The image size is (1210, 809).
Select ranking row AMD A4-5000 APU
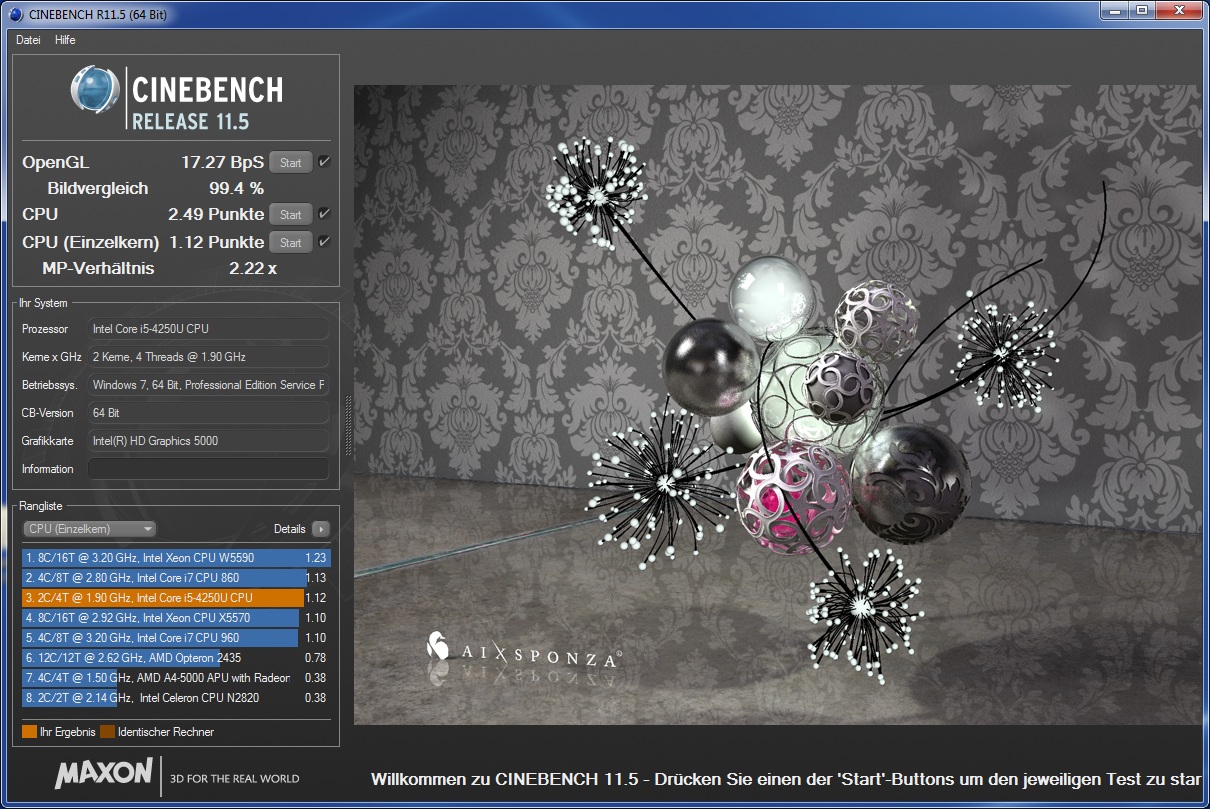click(176, 678)
